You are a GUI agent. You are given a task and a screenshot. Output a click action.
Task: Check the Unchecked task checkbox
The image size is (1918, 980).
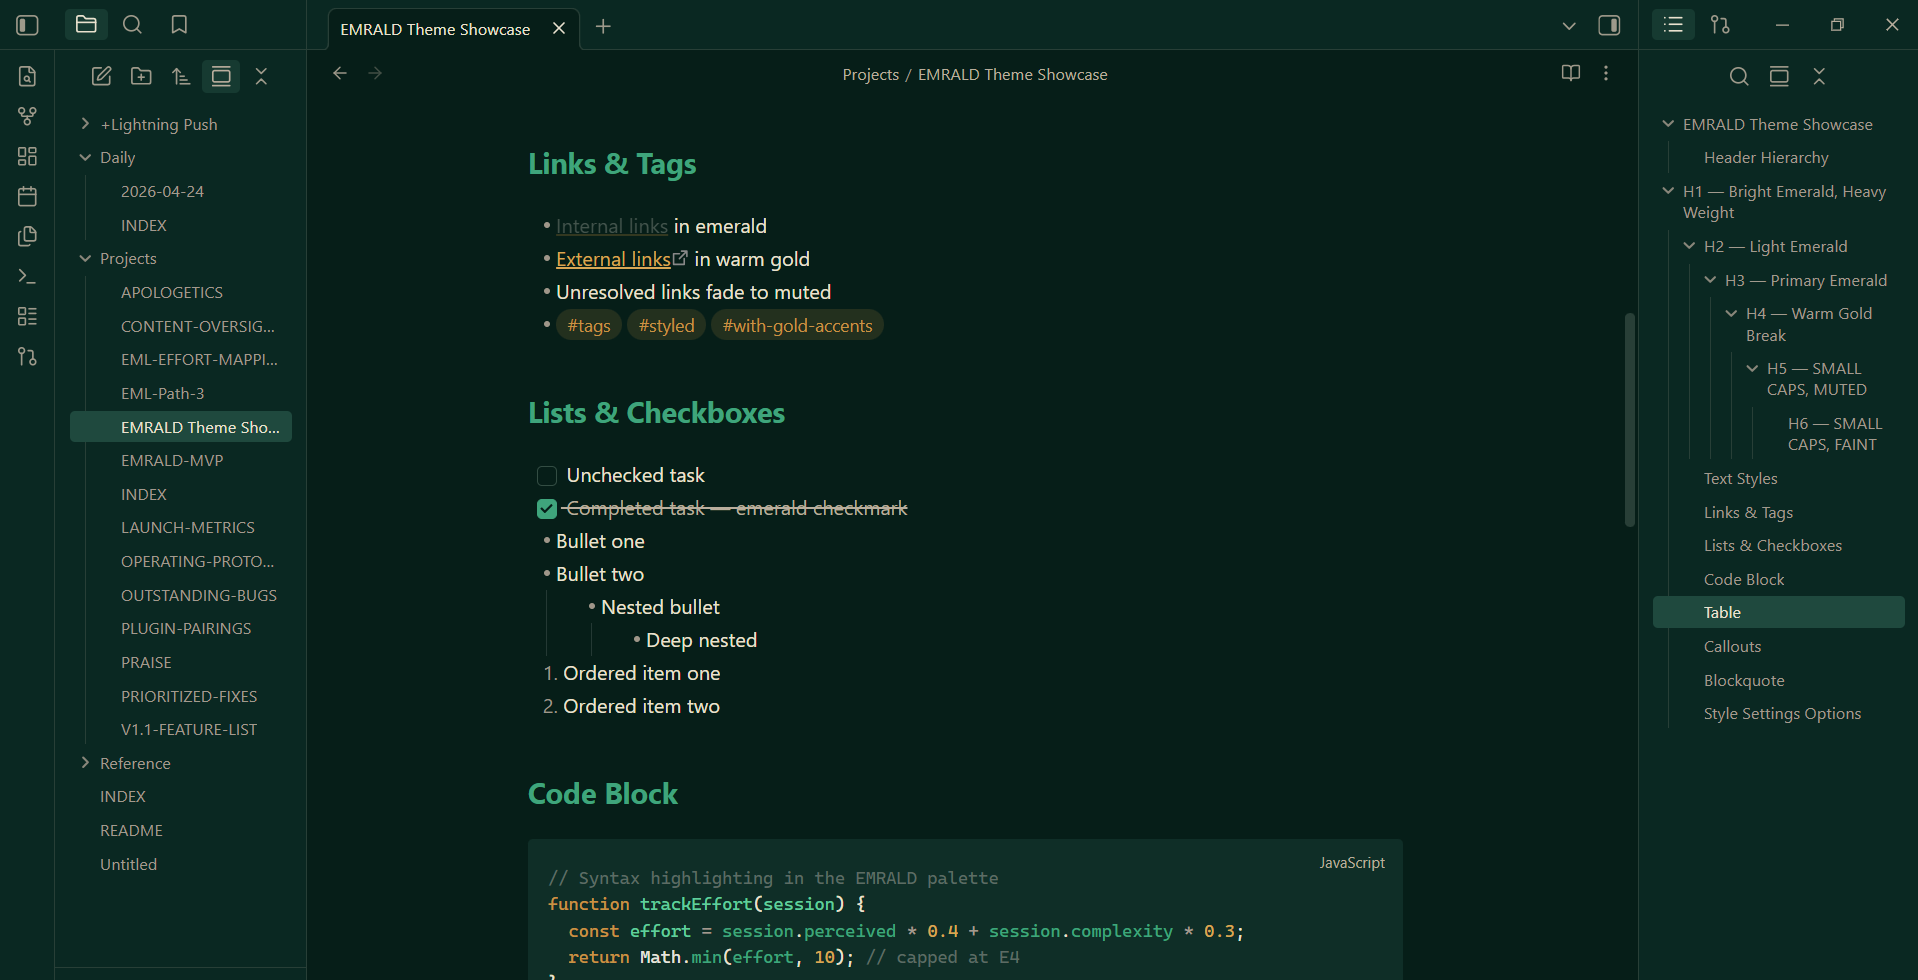pyautogui.click(x=547, y=476)
